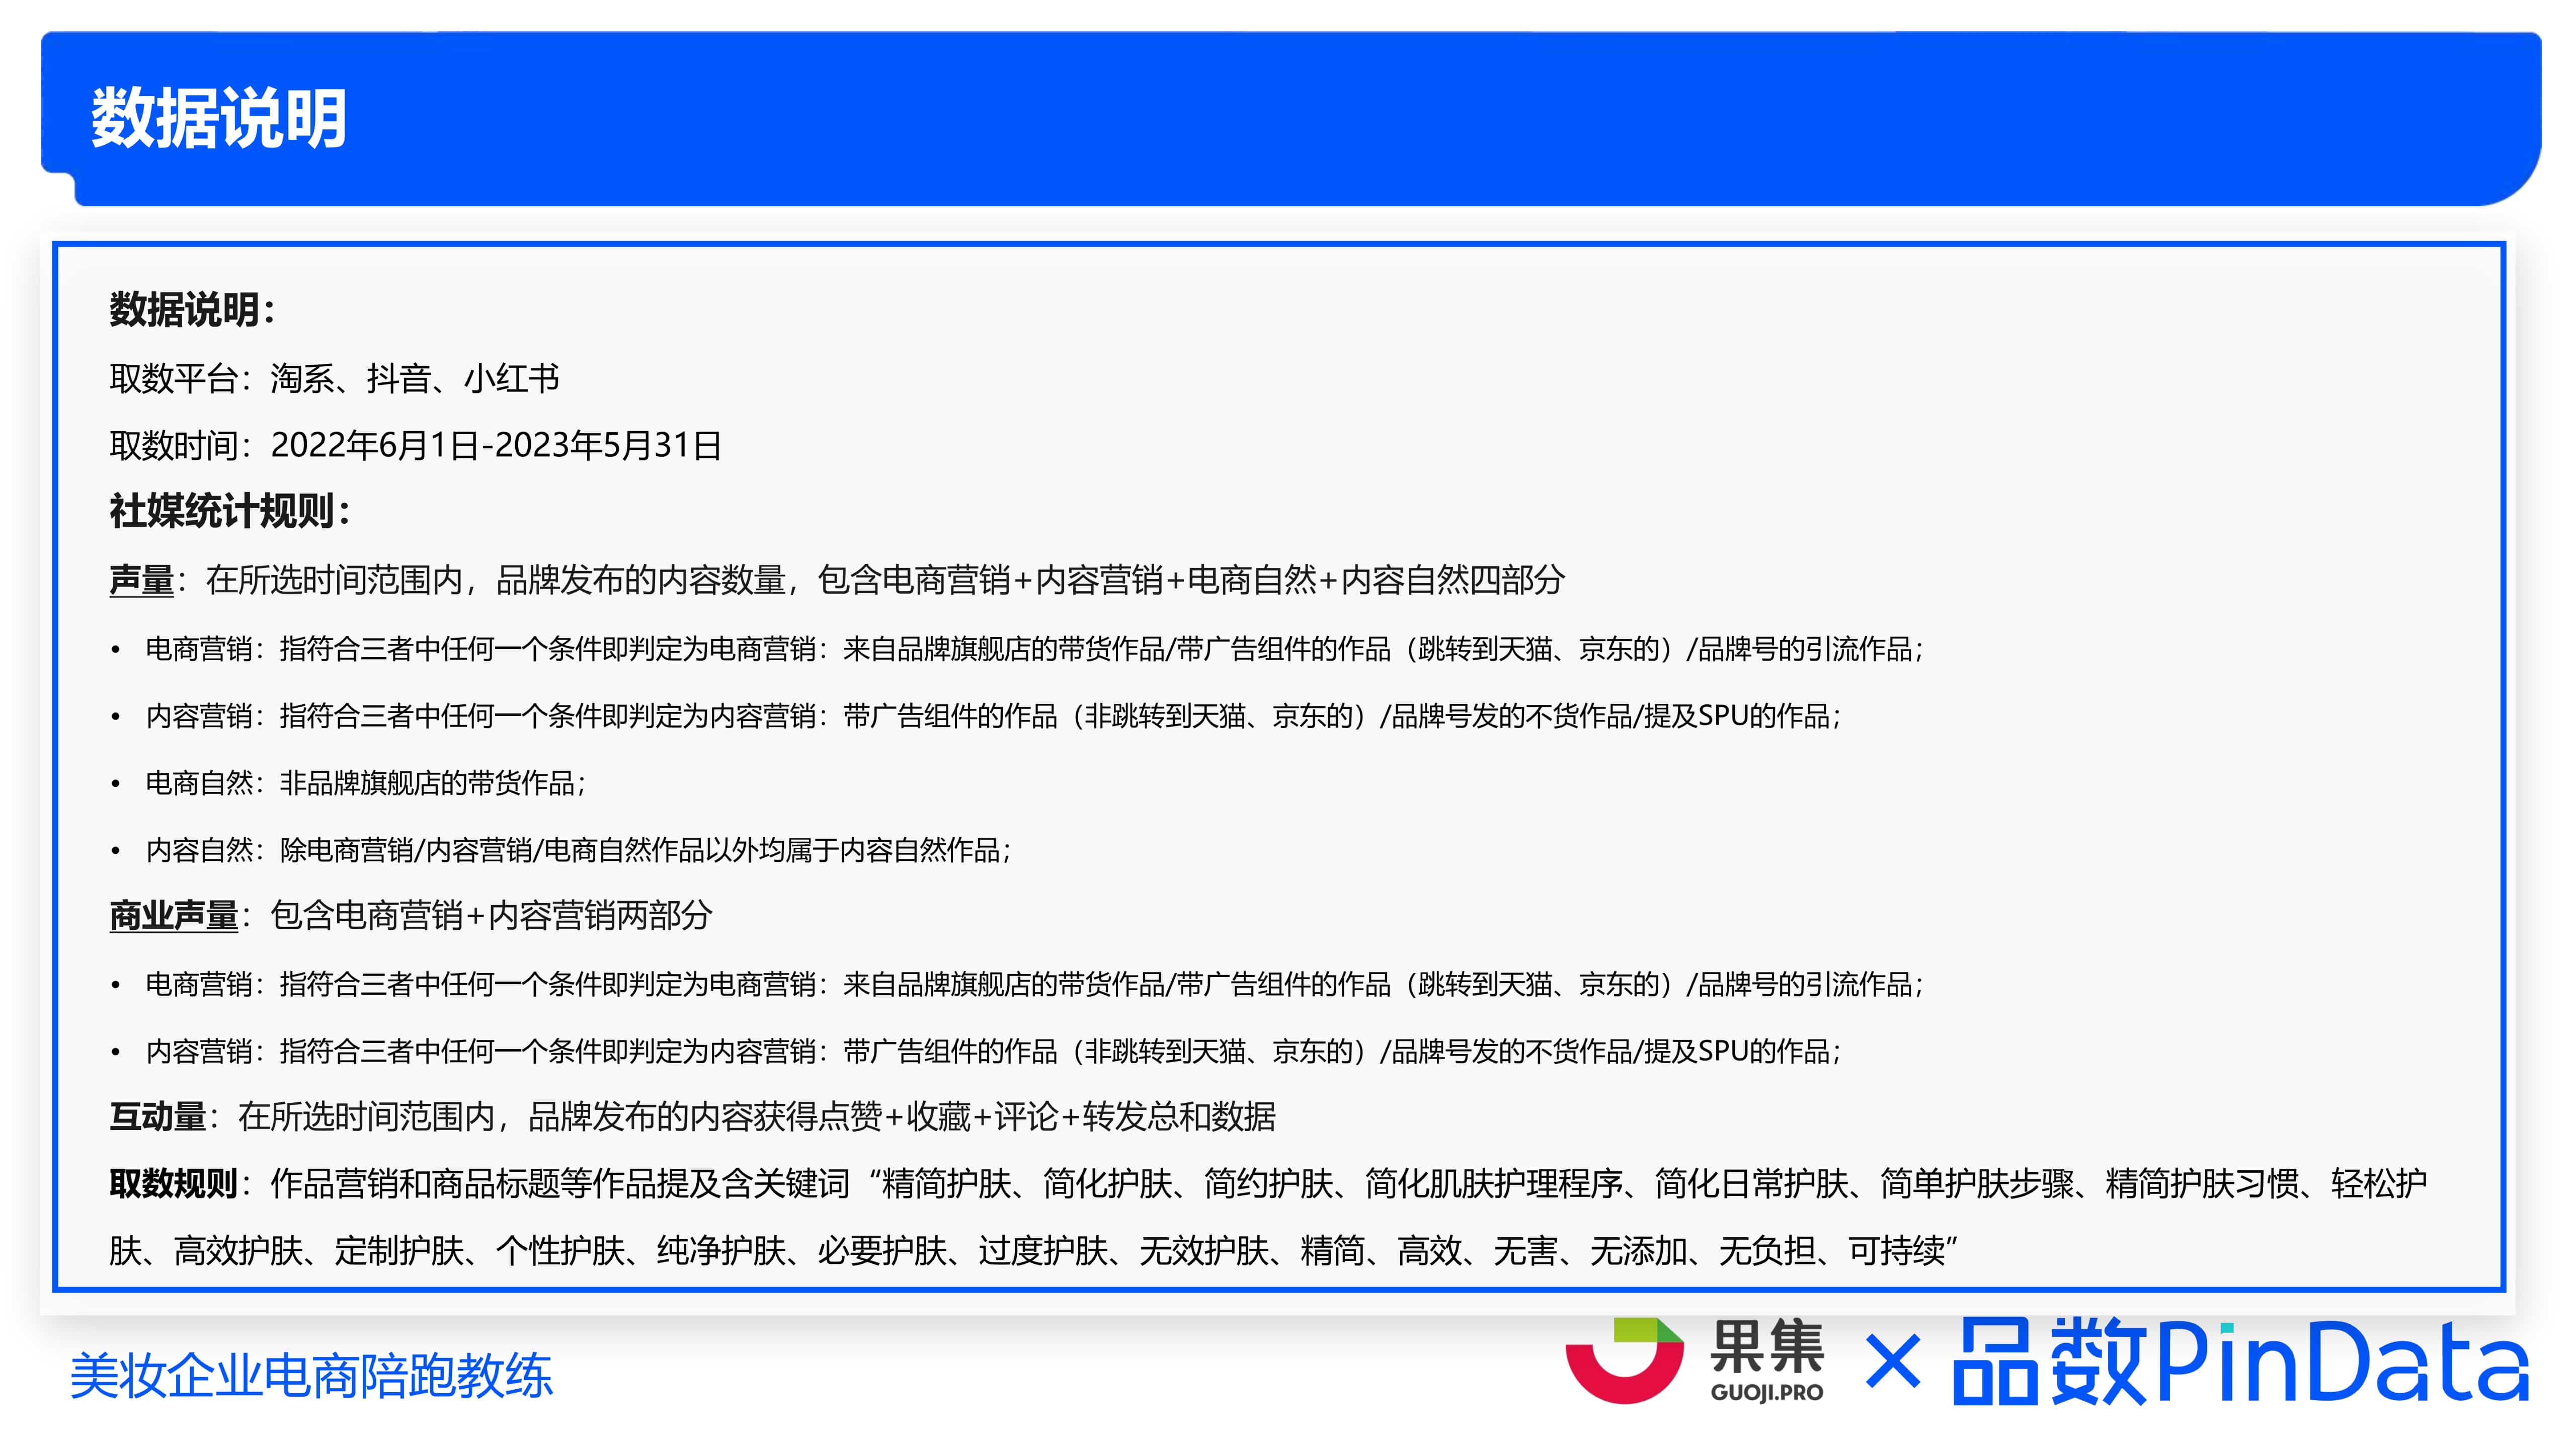Select the 取数时间 2022年6月1日-2023年5月31日 line
This screenshot has height=1449, width=2576.
tap(416, 446)
